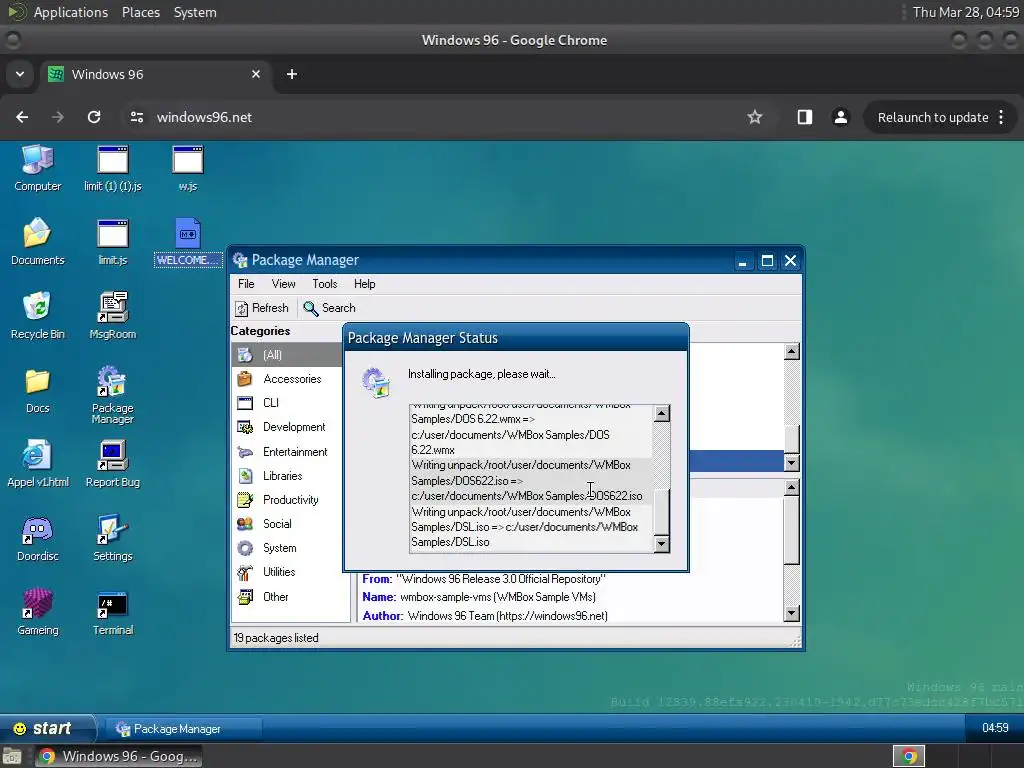Open the Computer desktop icon
The height and width of the screenshot is (768, 1024).
click(x=37, y=168)
